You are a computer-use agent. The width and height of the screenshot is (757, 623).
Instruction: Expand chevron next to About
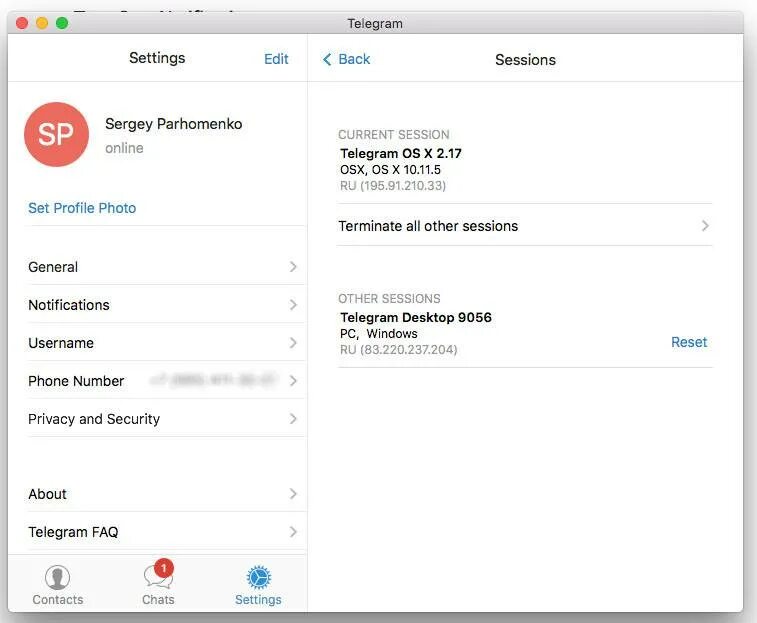coord(293,494)
